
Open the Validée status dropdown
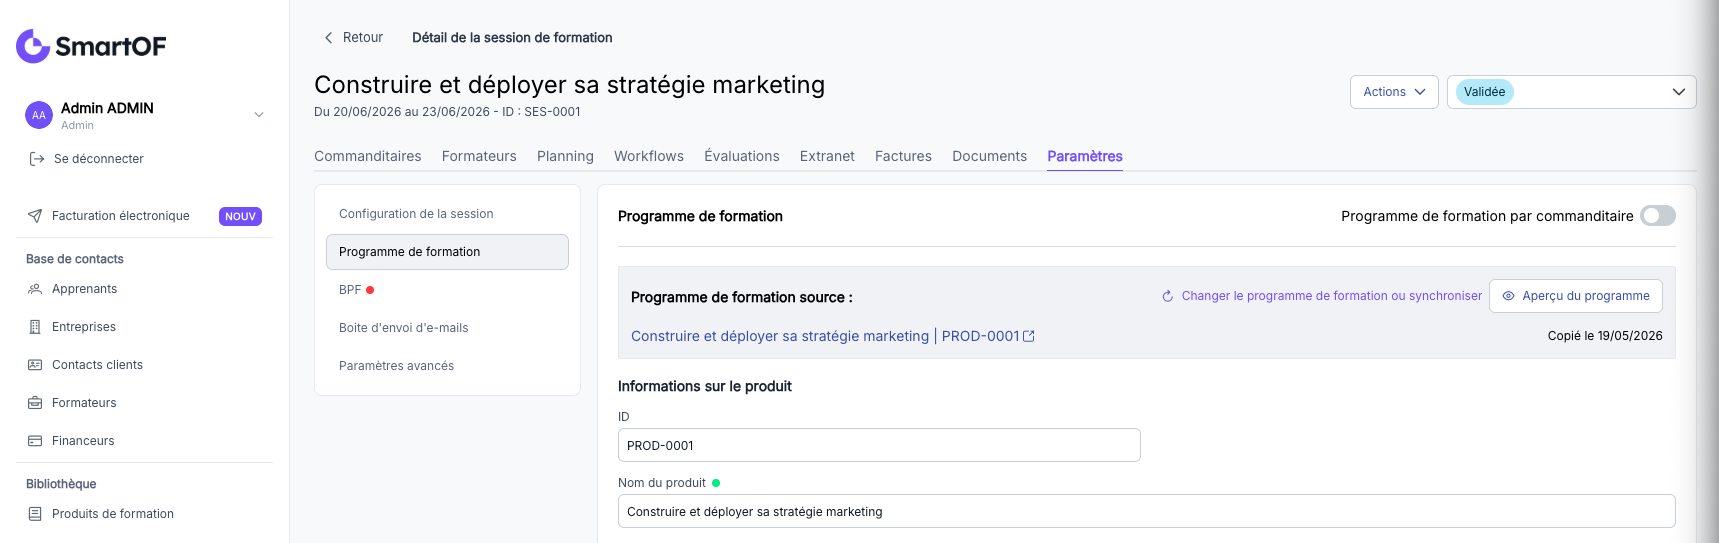click(1571, 92)
